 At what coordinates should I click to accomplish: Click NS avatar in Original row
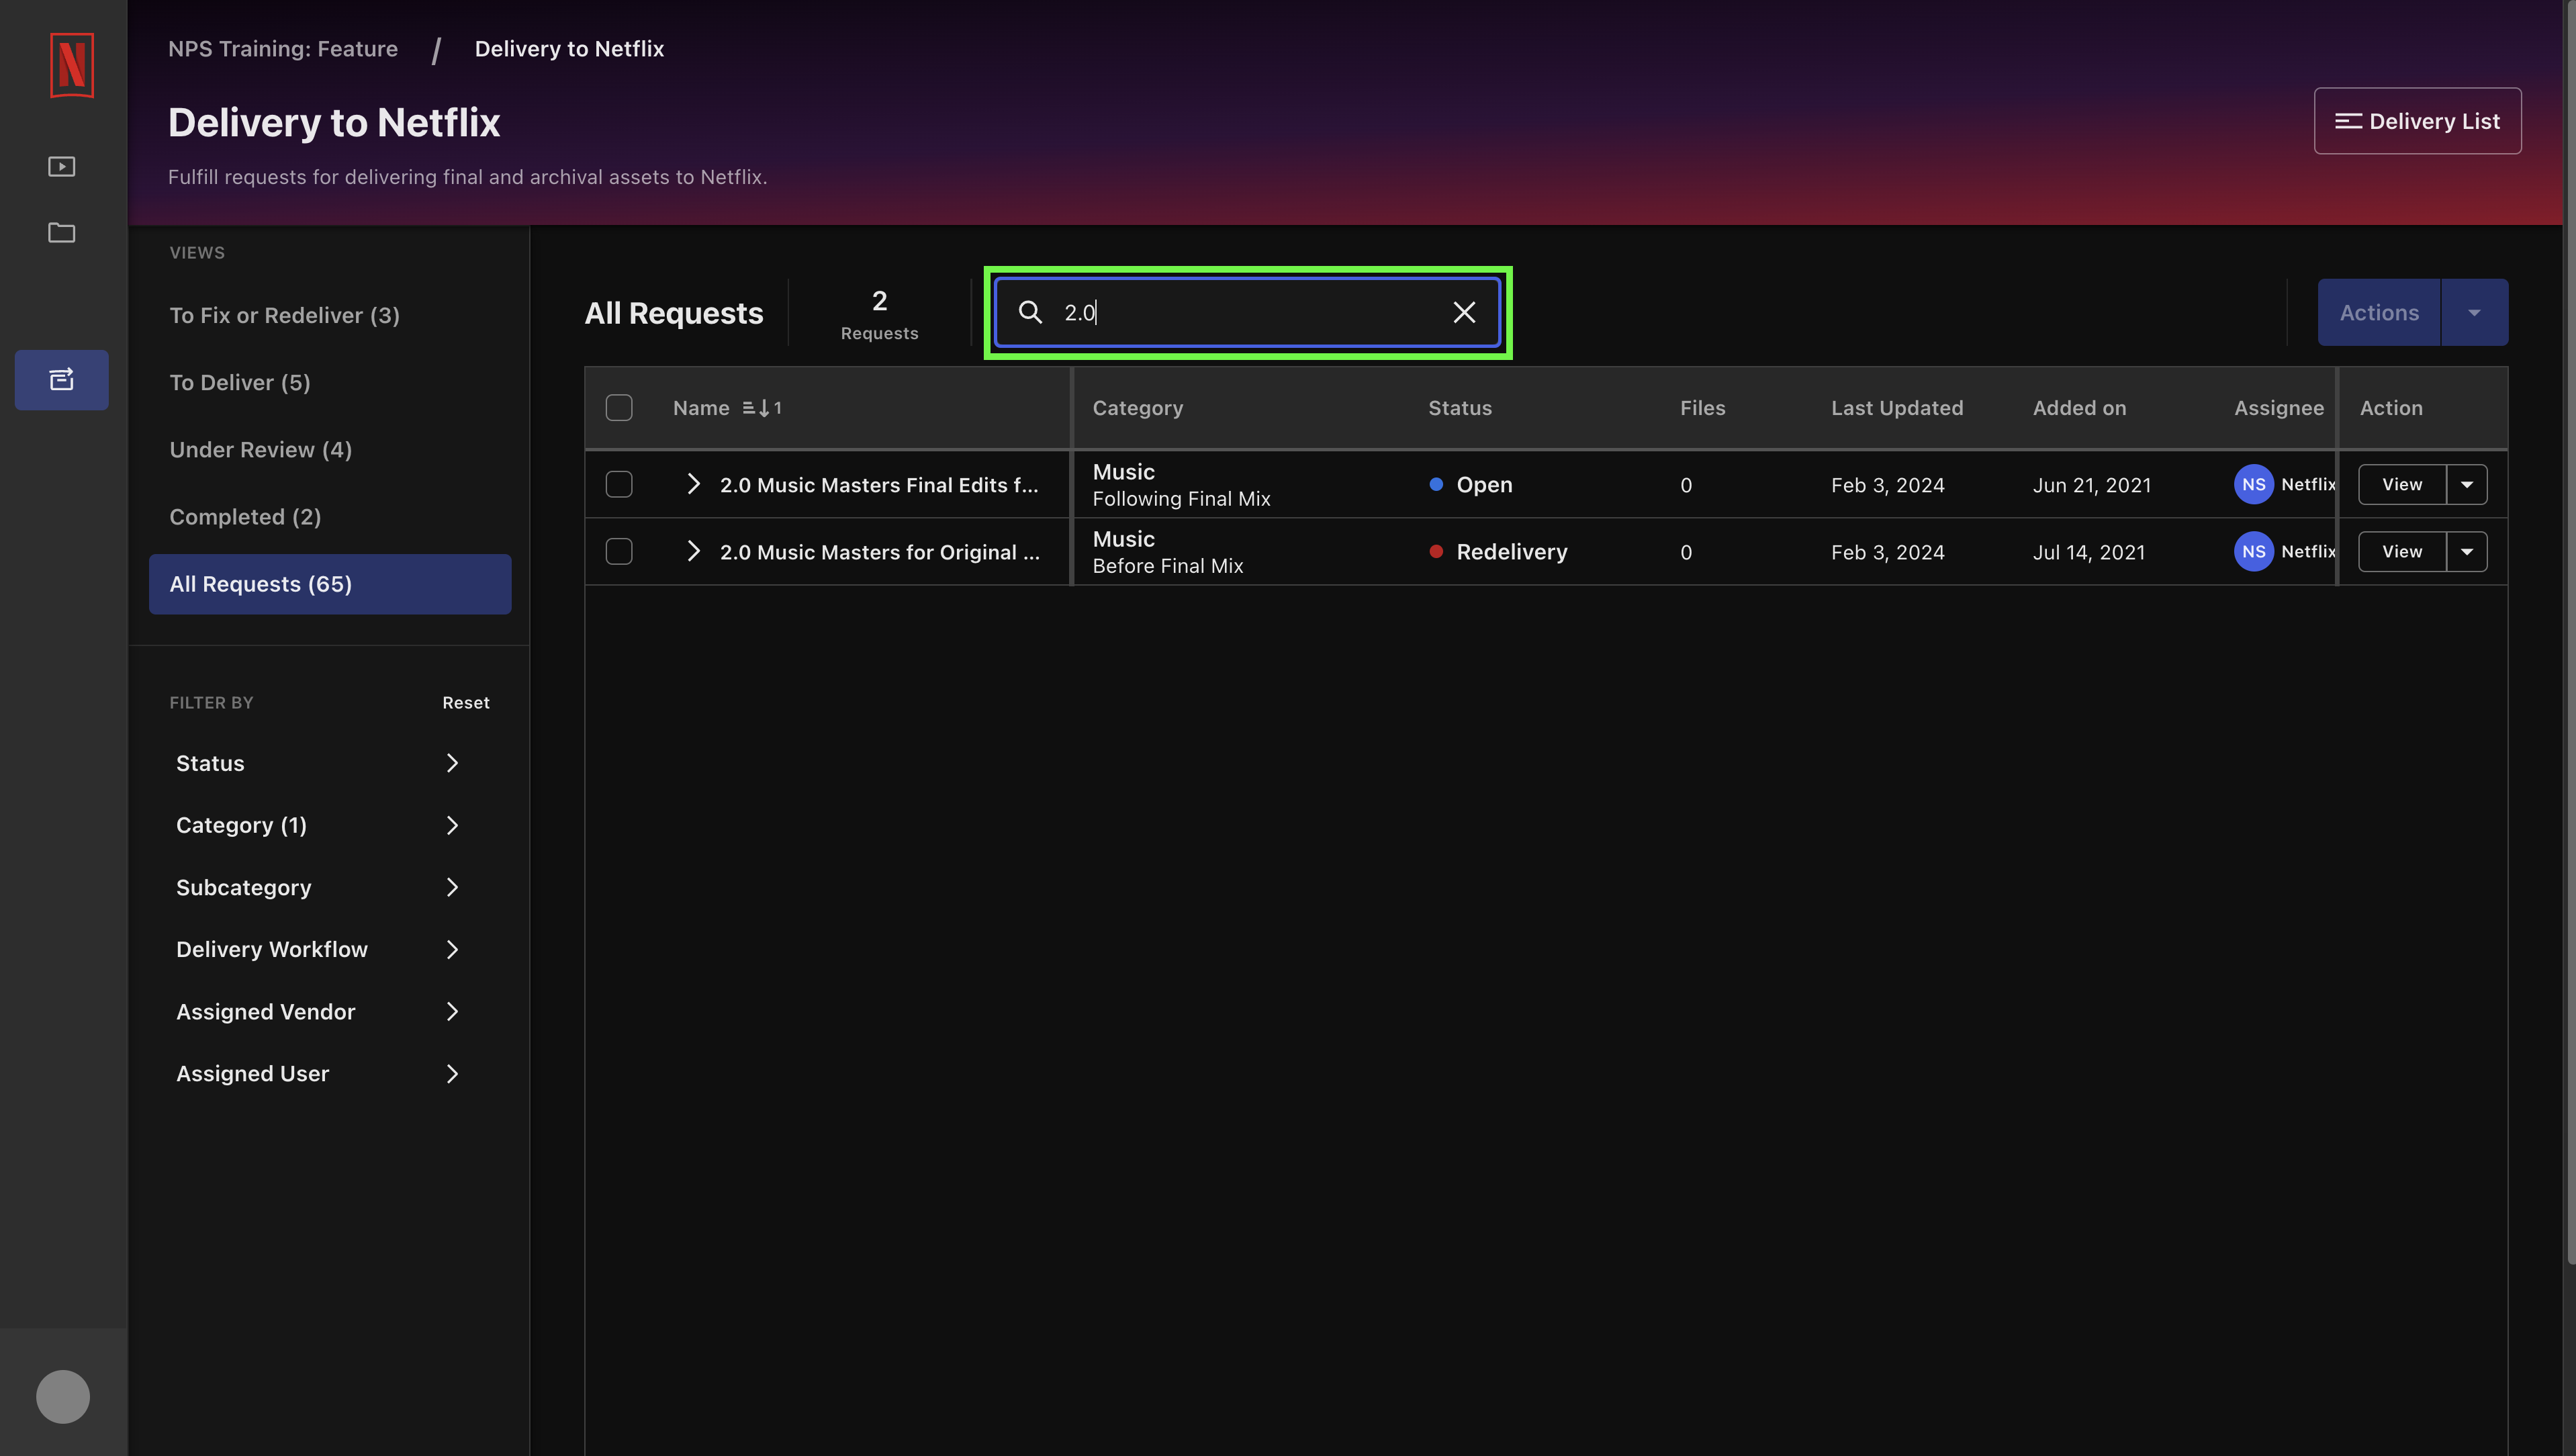coord(2254,551)
